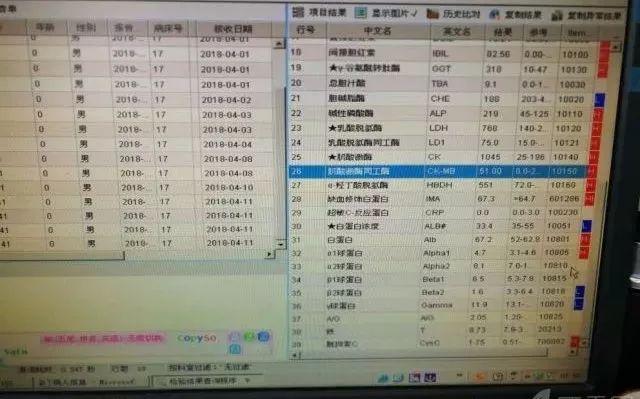Select the GGT result row
The width and height of the screenshot is (640, 399).
[x=443, y=69]
